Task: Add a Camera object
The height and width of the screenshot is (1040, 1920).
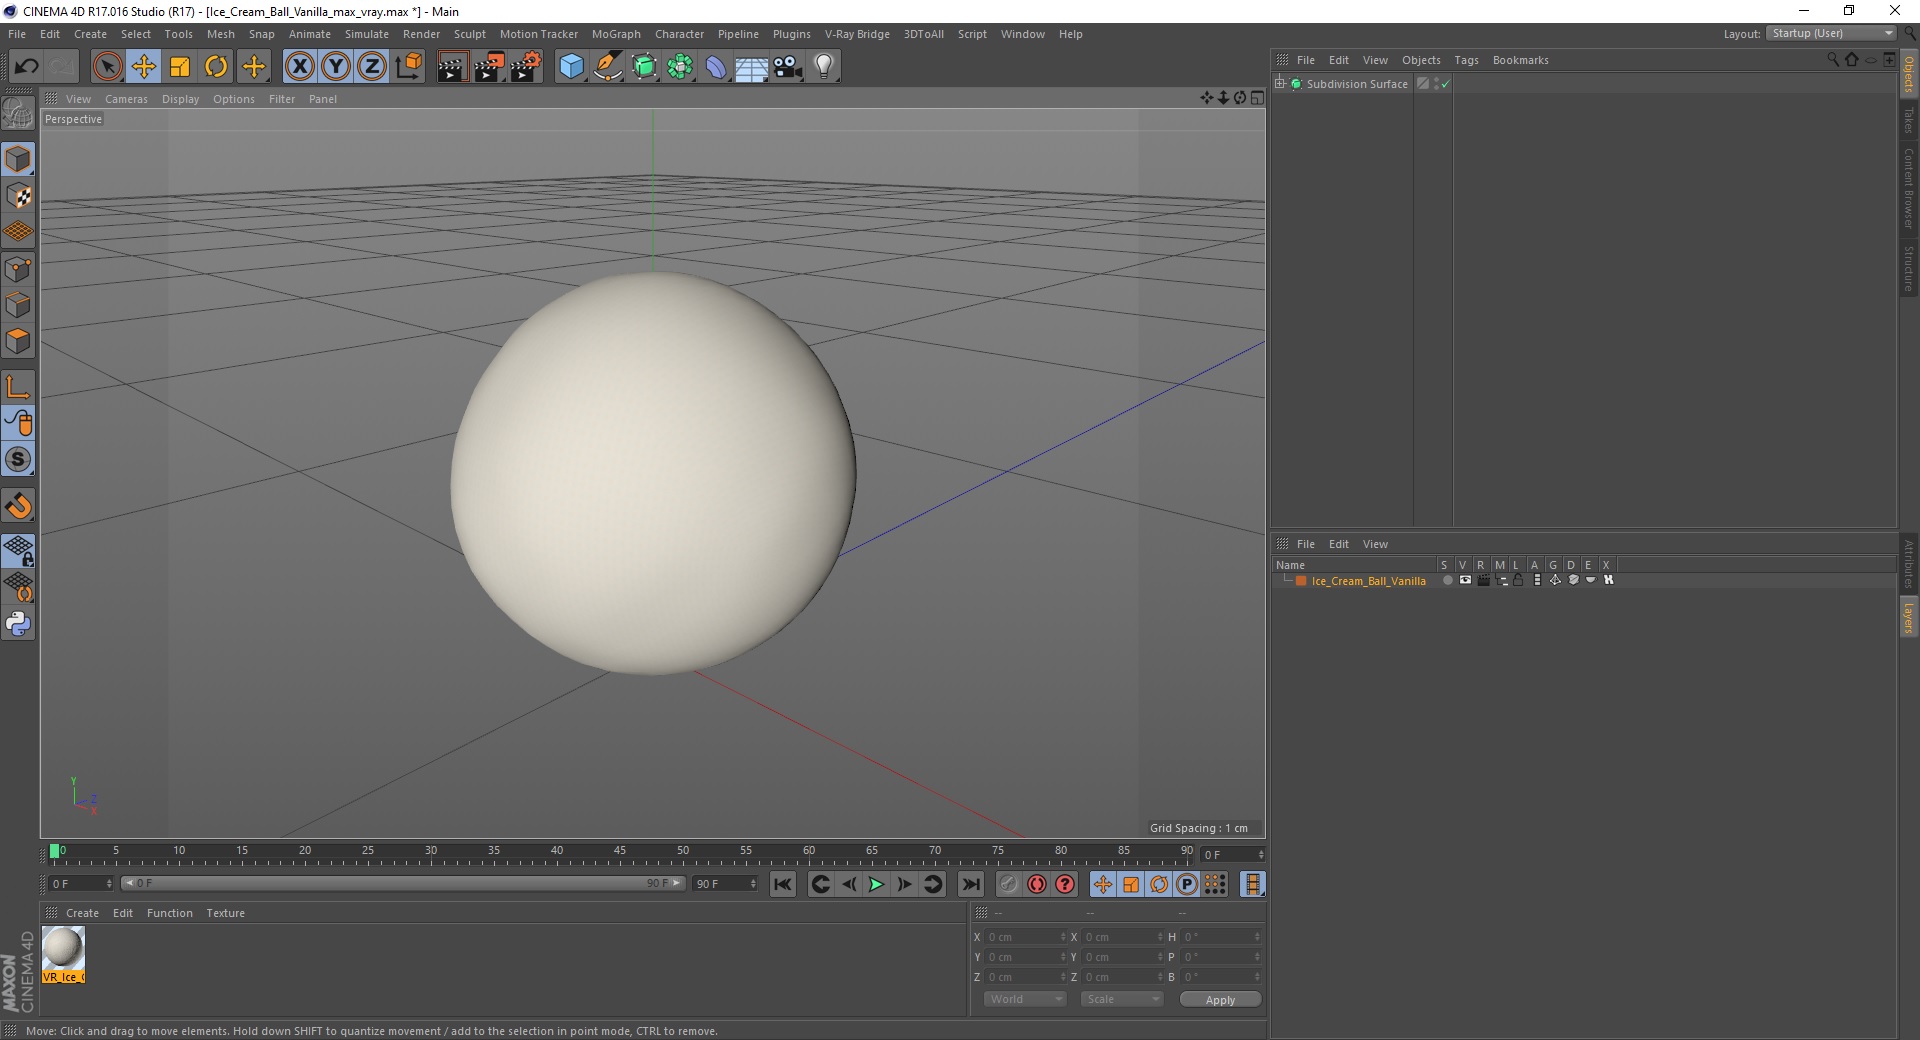Action: pos(788,67)
